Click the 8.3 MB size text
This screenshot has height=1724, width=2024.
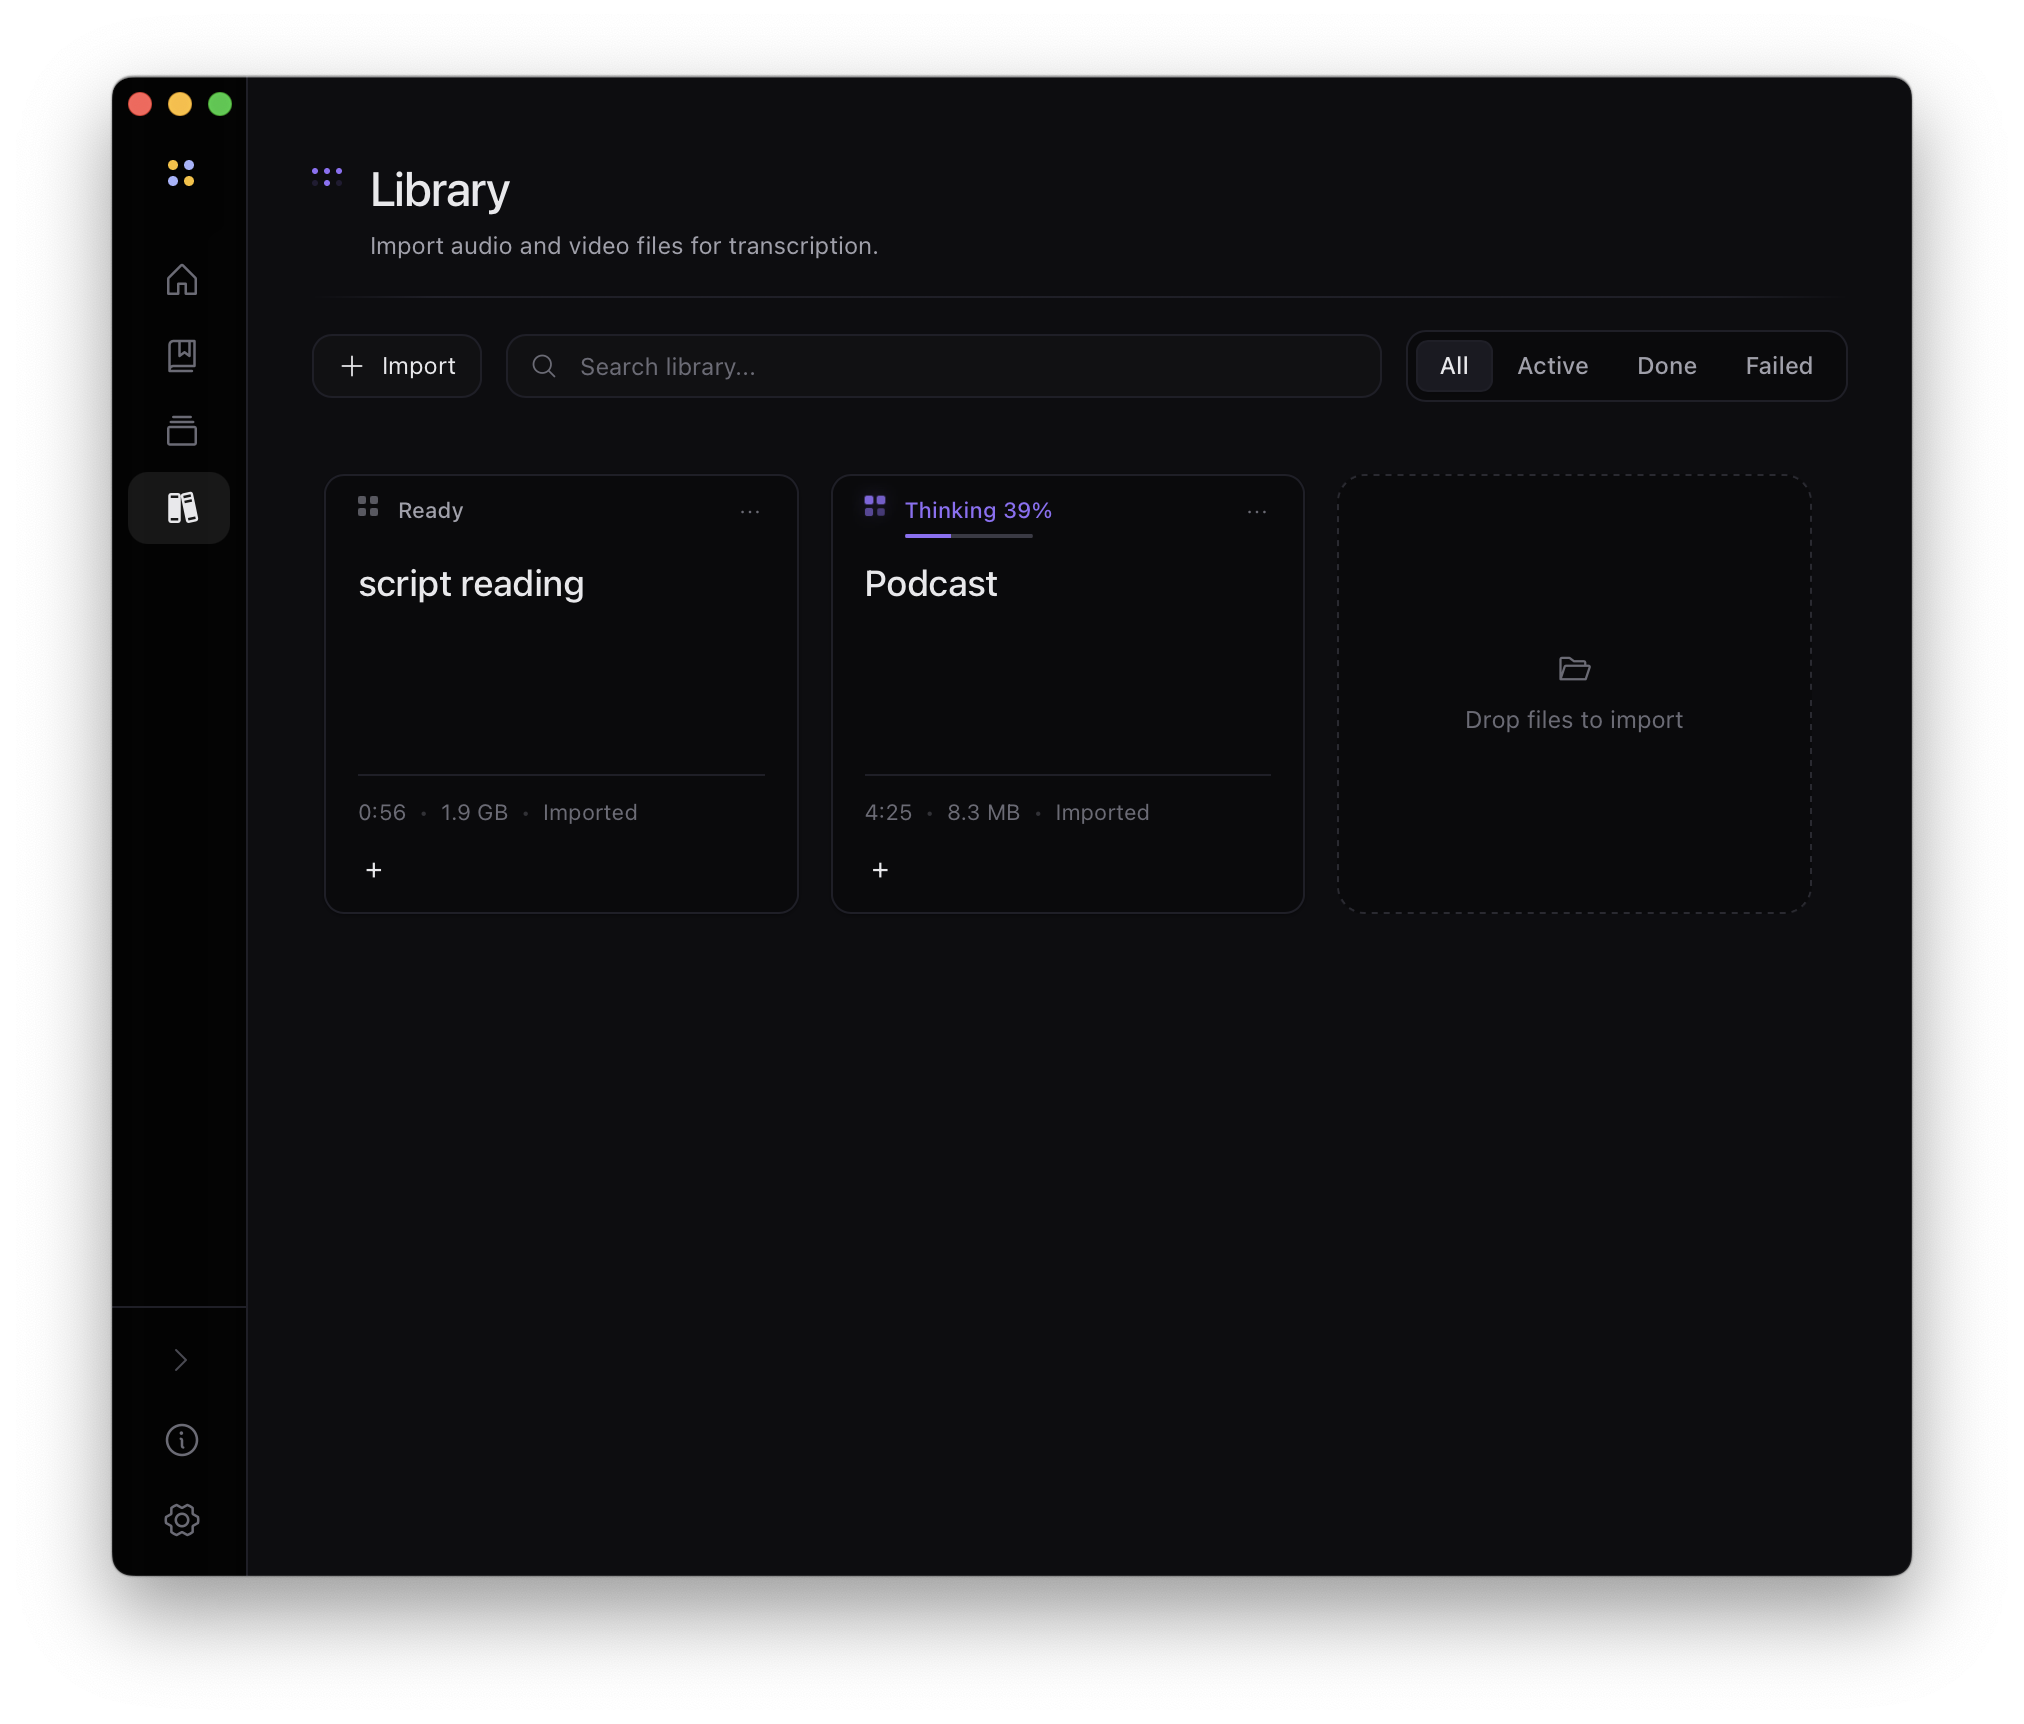tap(984, 812)
